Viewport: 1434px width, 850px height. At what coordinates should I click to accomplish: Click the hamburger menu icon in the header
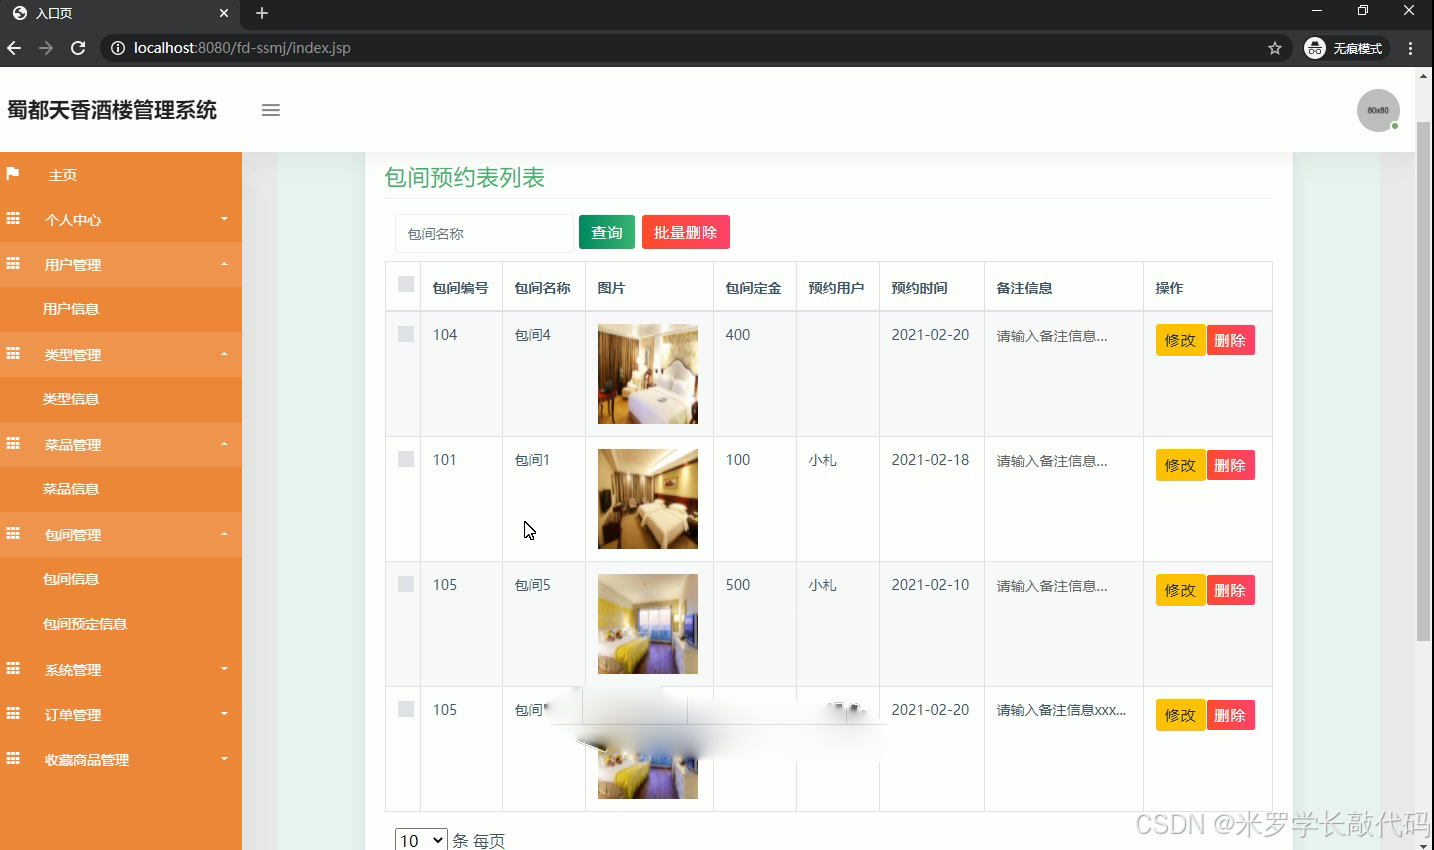point(270,110)
